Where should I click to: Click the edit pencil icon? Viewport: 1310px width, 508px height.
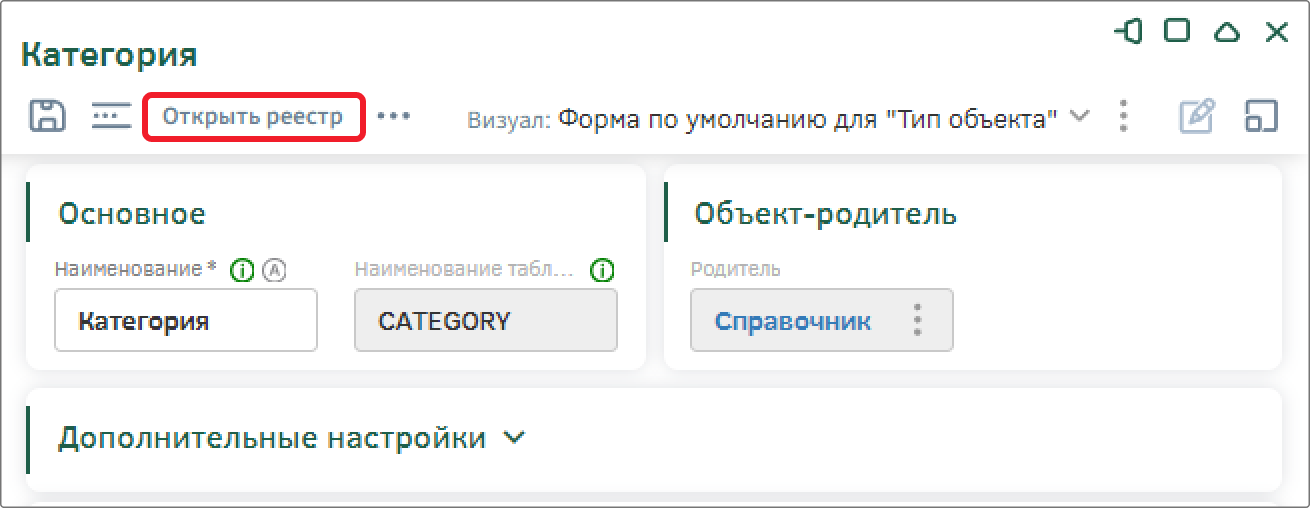[1197, 116]
